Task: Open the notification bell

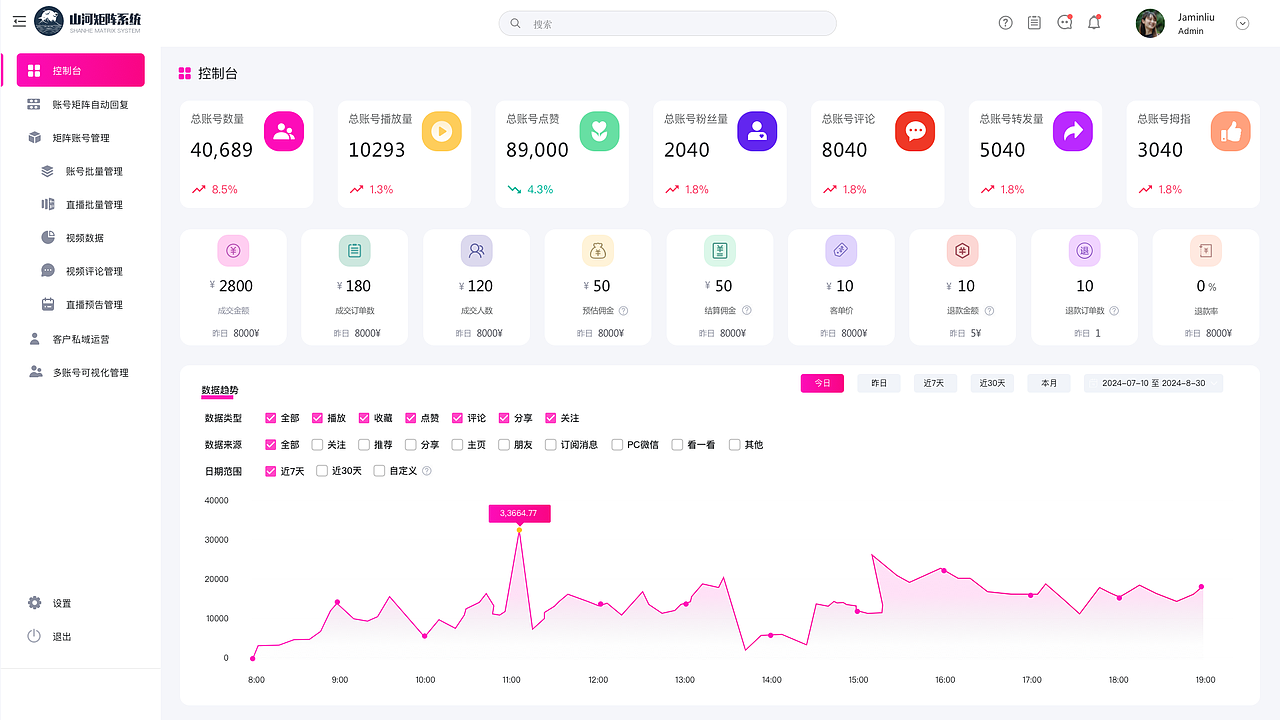Action: [x=1094, y=23]
